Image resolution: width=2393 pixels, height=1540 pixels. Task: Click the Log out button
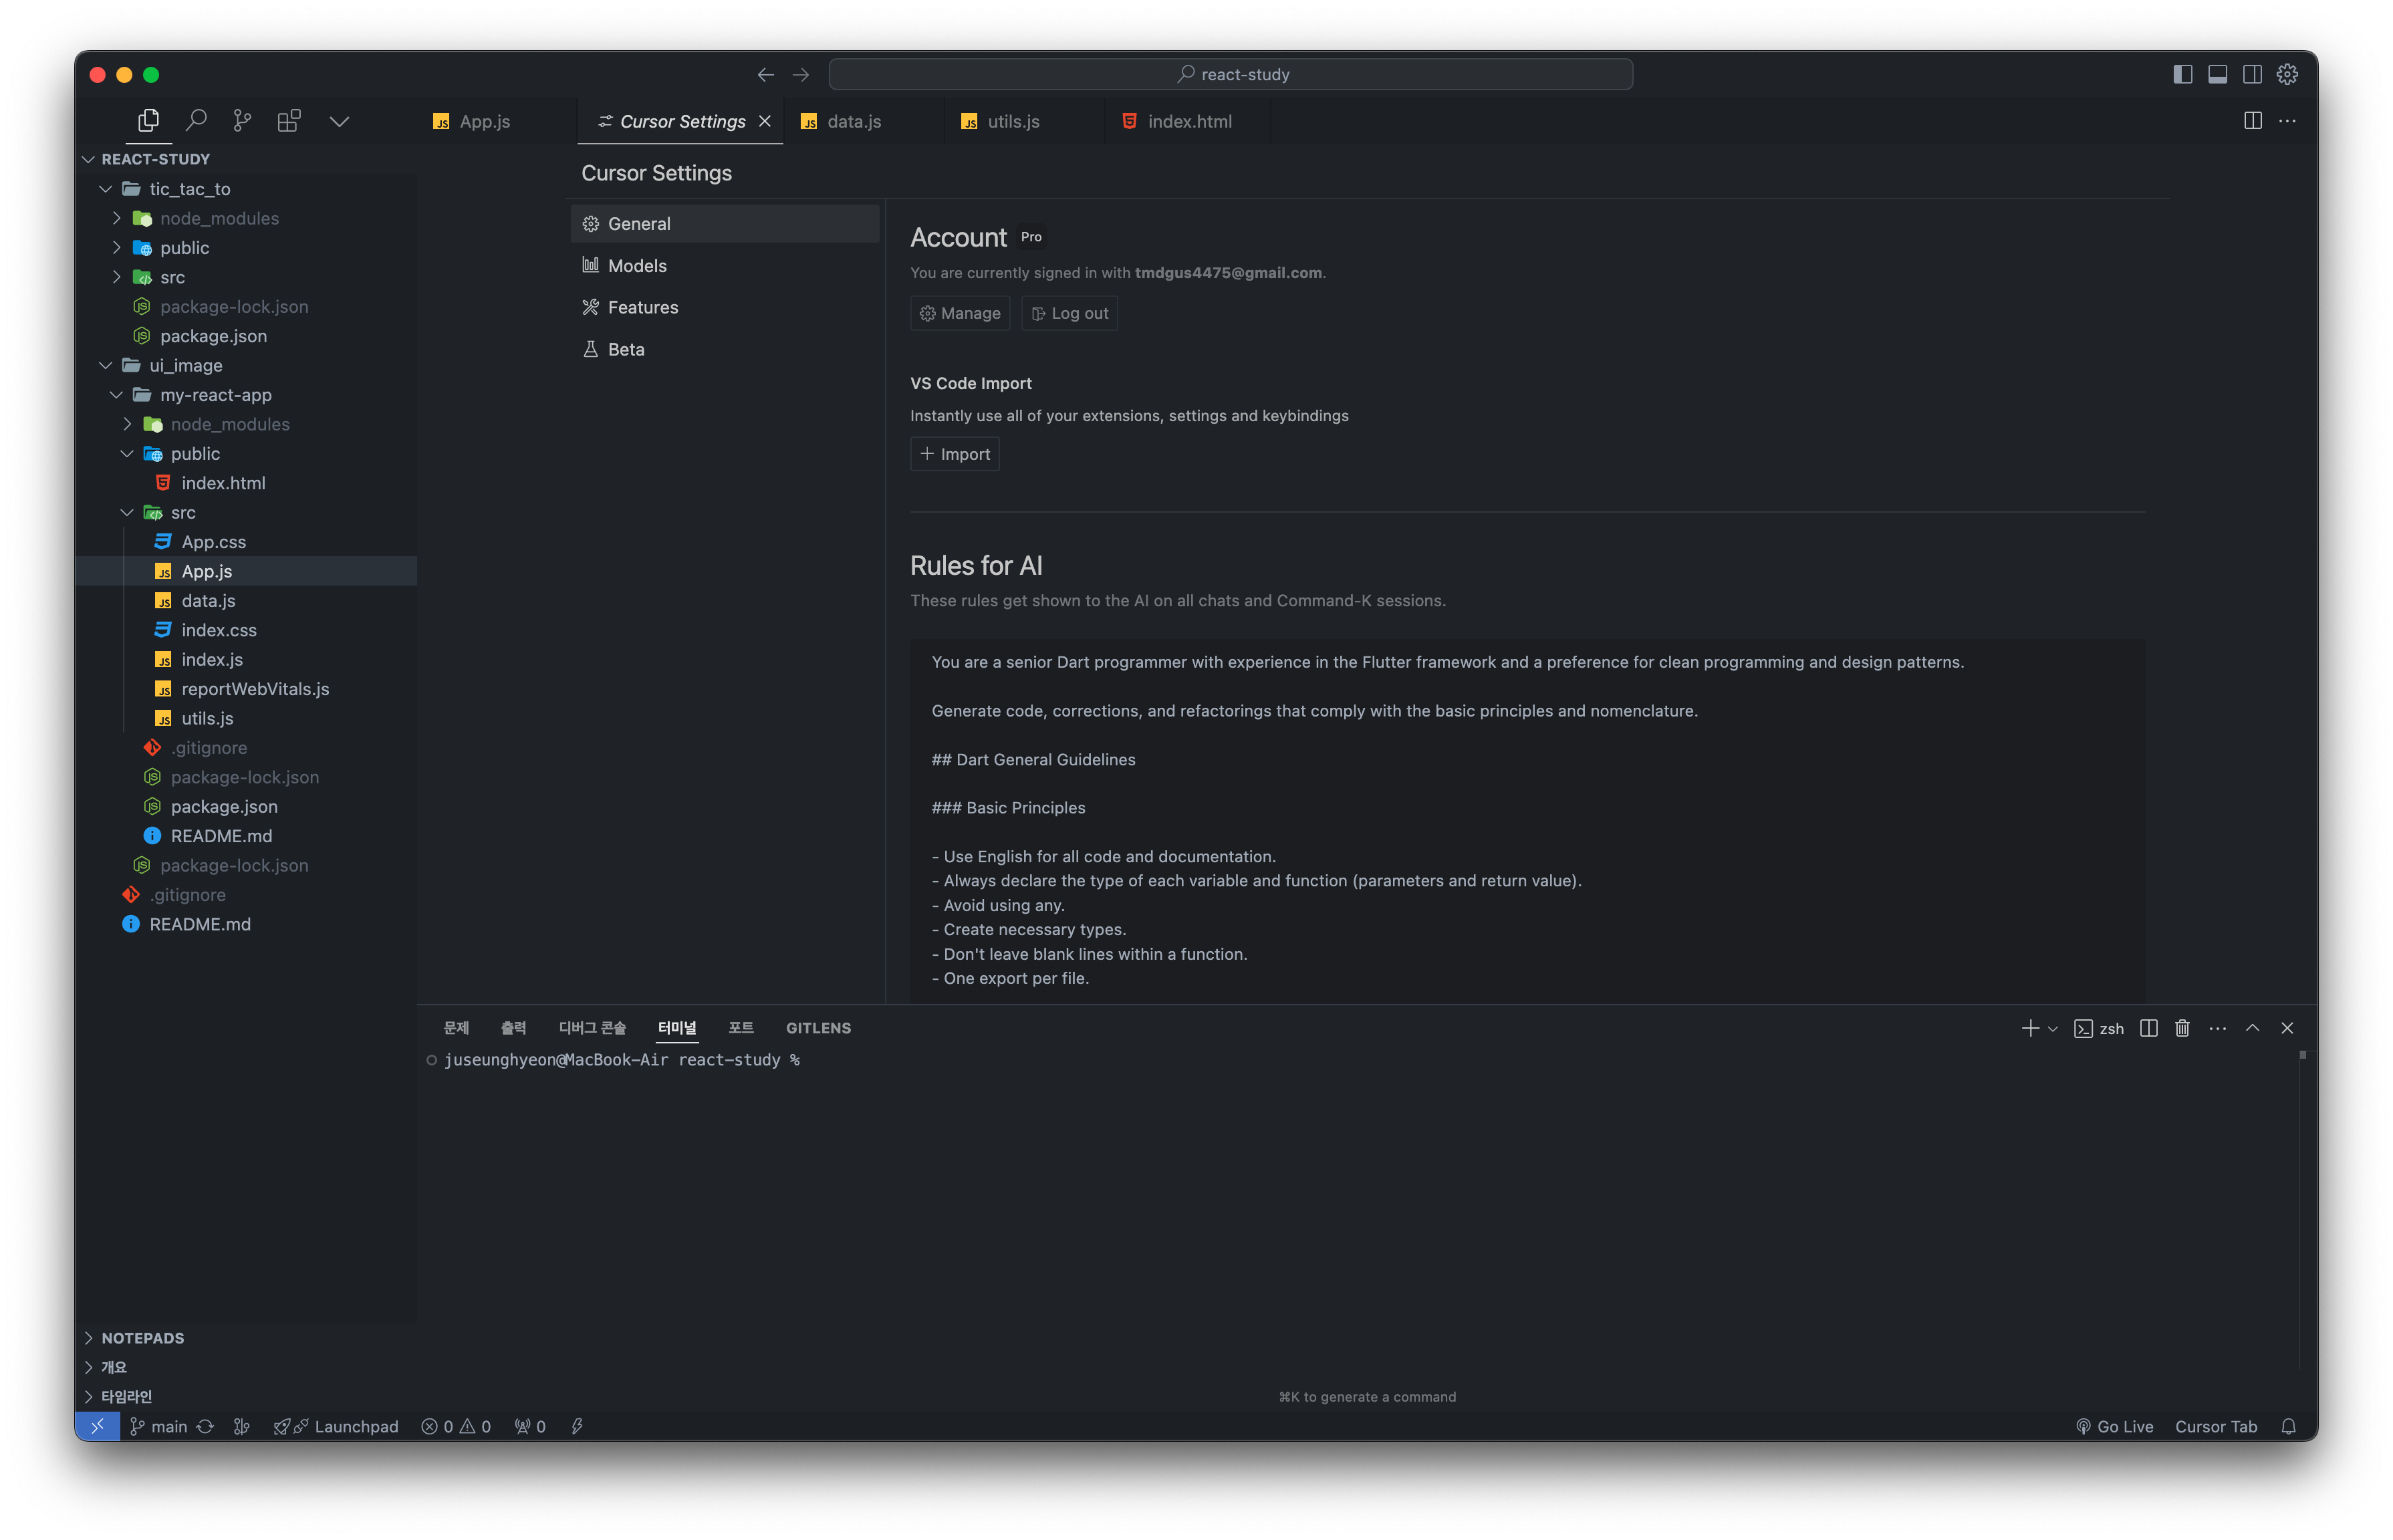tap(1069, 313)
